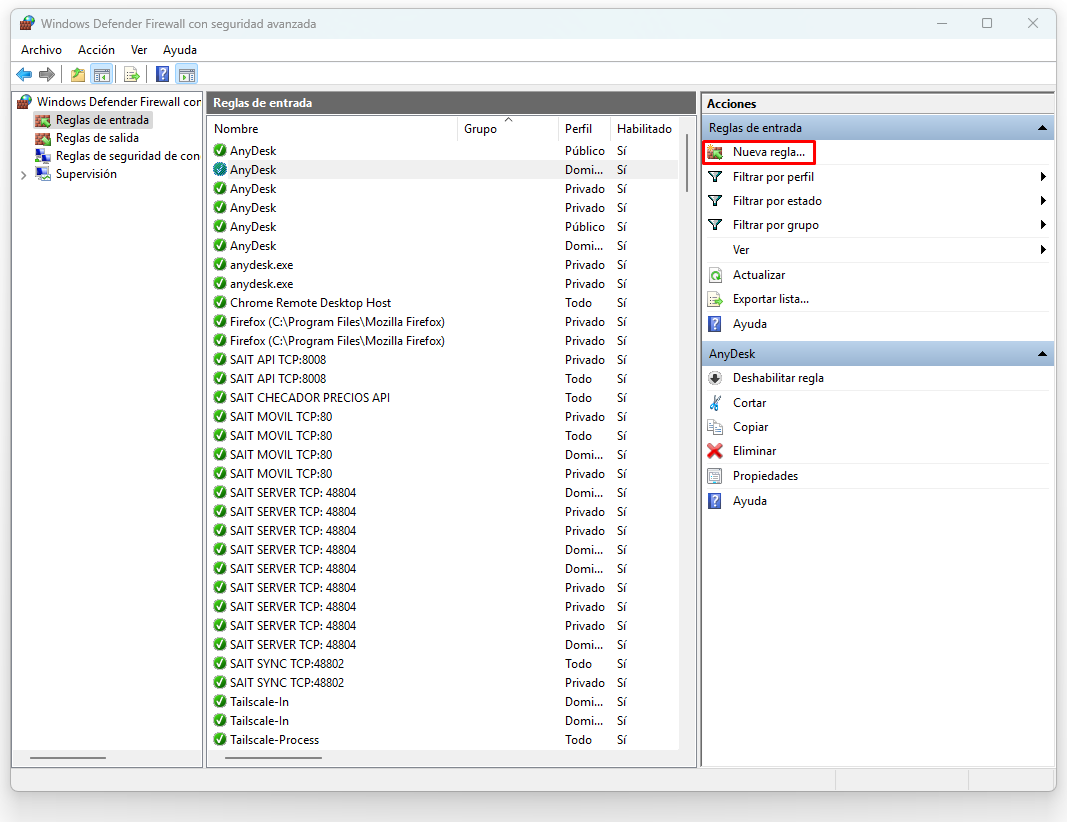Sort rules by the Grupo column header
The height and width of the screenshot is (822, 1067).
(508, 129)
